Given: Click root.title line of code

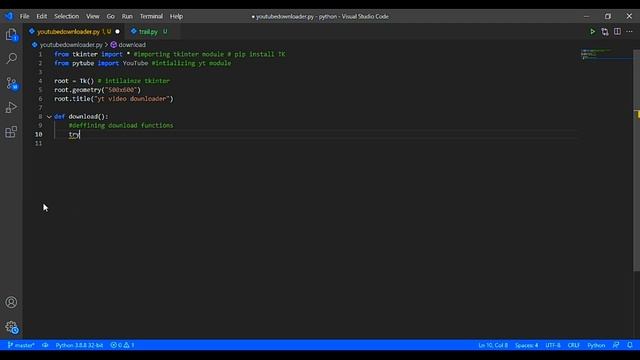Looking at the screenshot, I should 114,99.
